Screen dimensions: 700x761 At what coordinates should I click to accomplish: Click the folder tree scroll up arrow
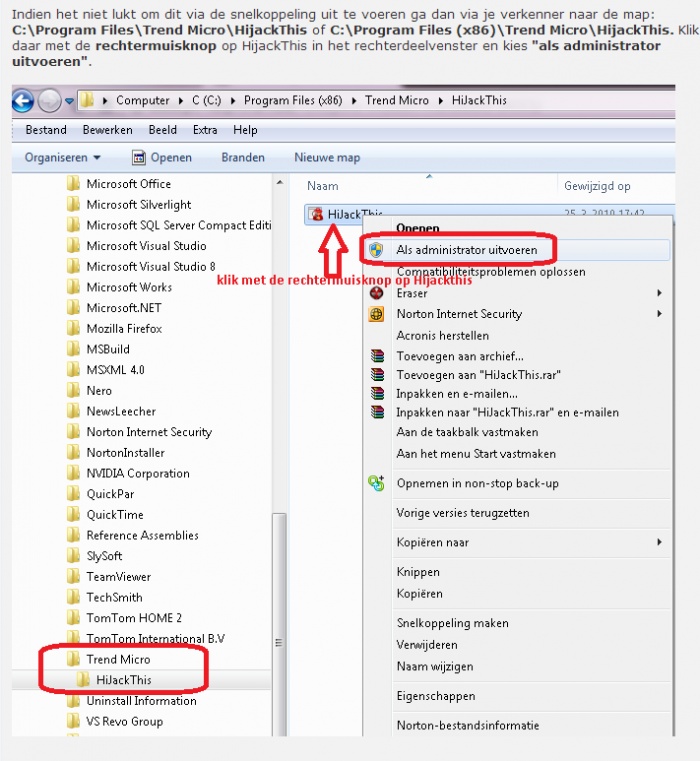click(x=280, y=182)
